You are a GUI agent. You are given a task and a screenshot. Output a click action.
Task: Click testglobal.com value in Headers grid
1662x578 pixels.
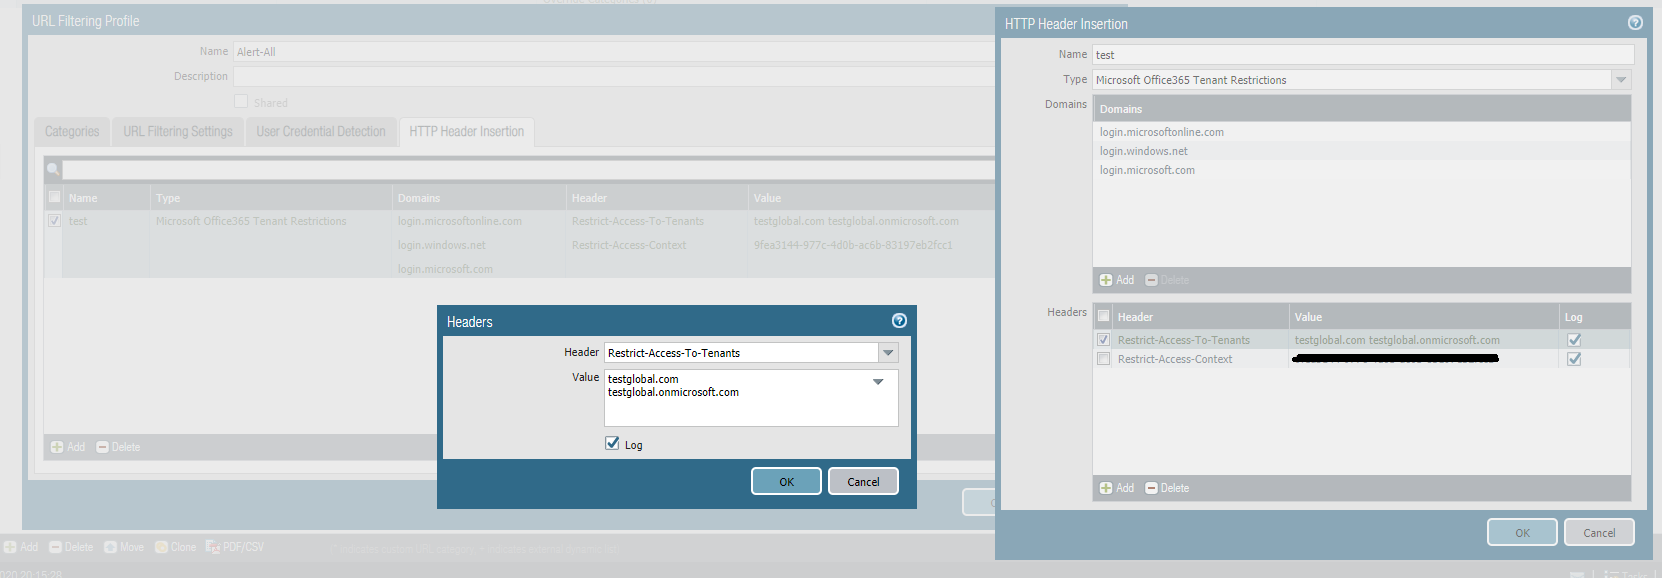click(x=1397, y=340)
